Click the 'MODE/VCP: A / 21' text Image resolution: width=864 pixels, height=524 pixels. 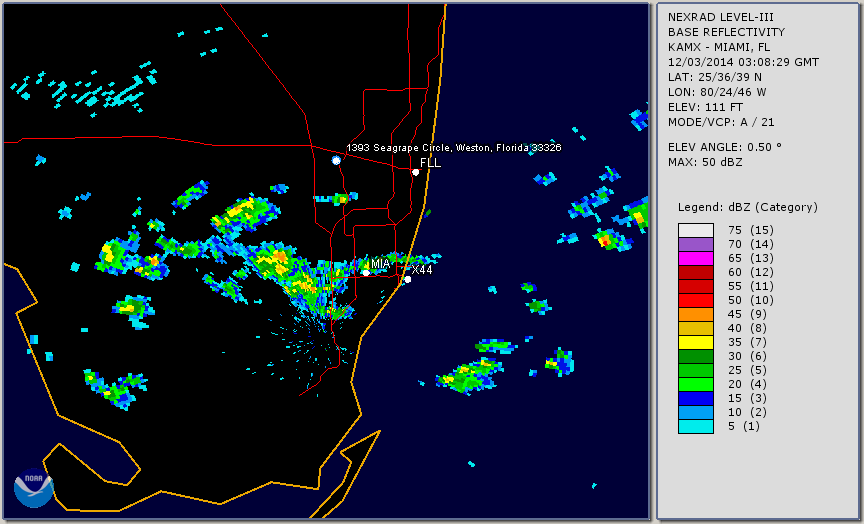721,122
